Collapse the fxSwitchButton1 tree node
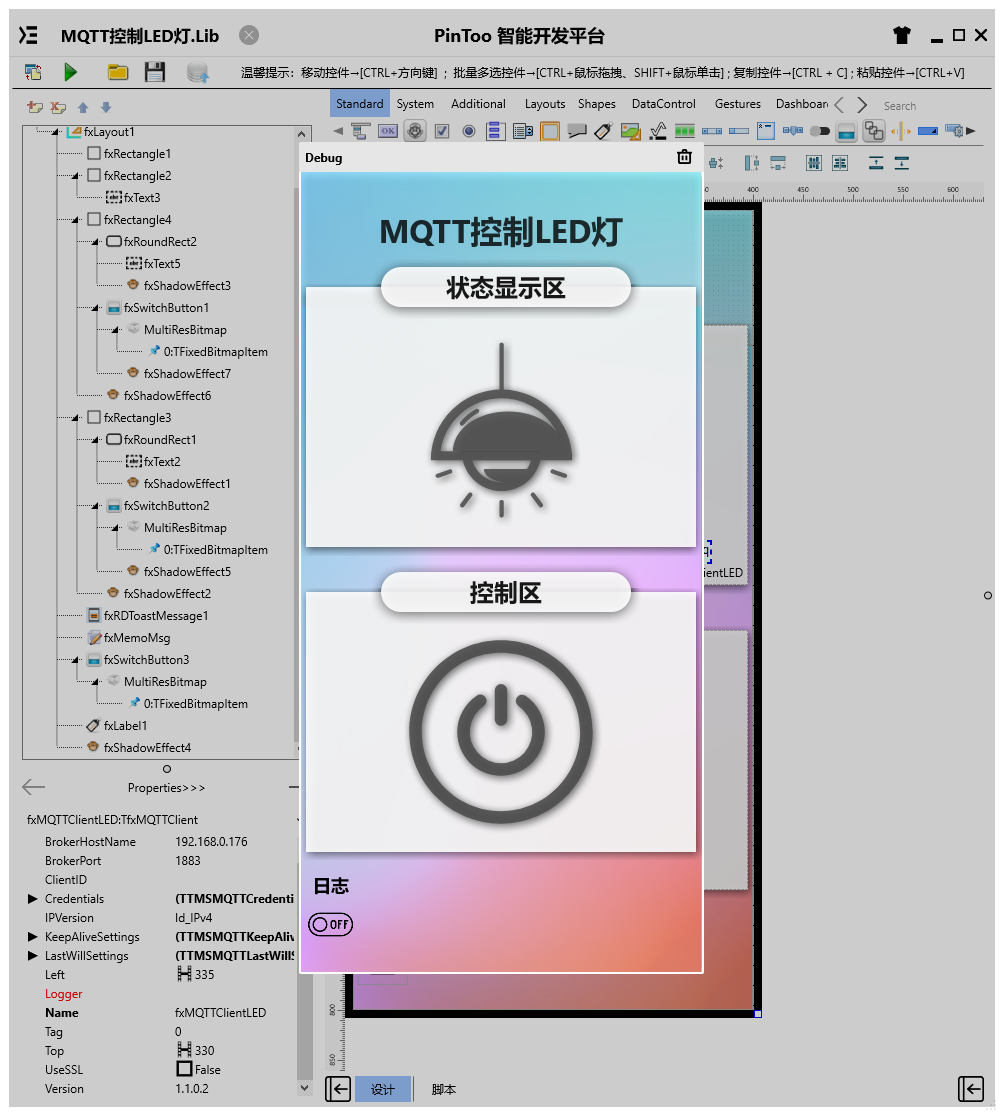Screen dimensions: 1004x1116 point(95,308)
